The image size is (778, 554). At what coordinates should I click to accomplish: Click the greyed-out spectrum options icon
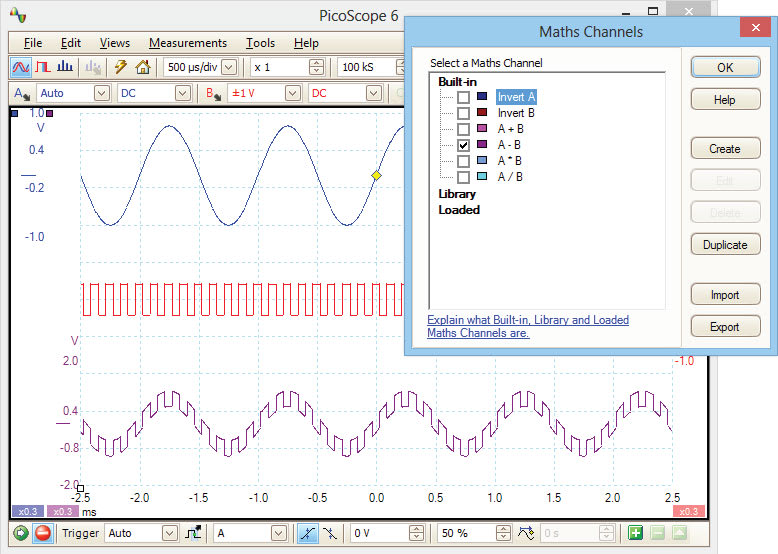(93, 67)
